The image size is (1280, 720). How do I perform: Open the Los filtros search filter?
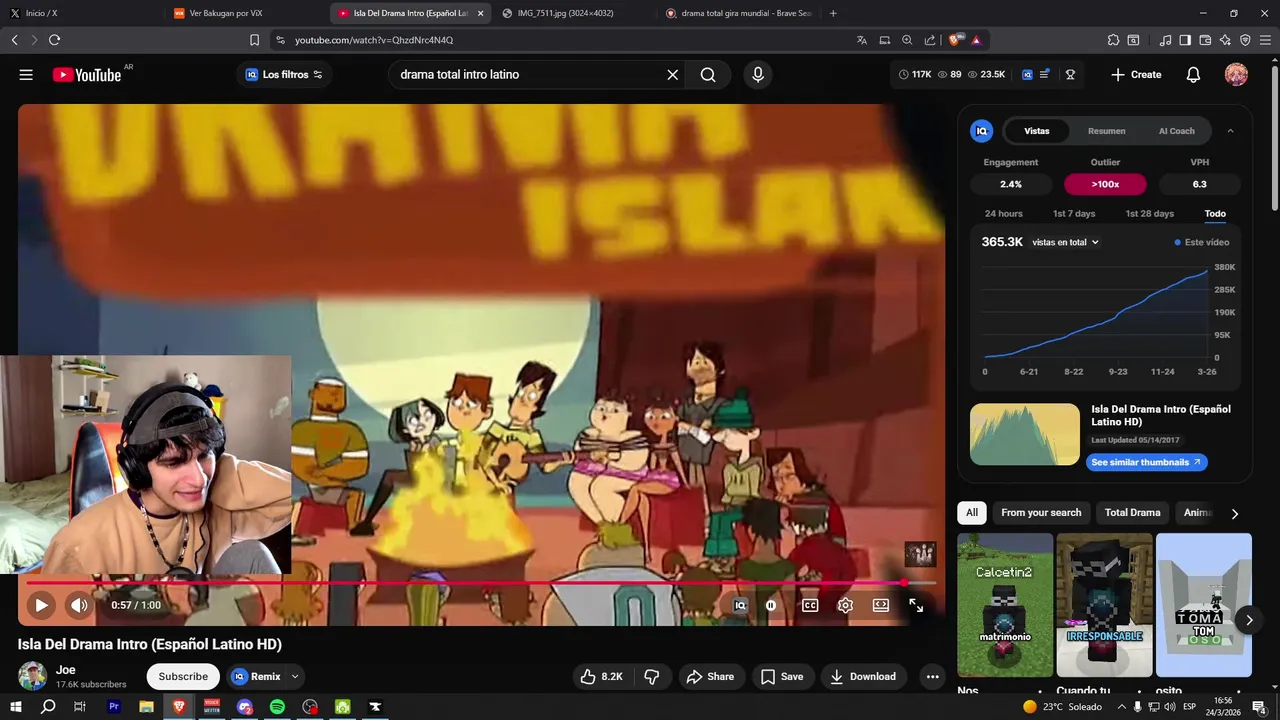coord(284,75)
